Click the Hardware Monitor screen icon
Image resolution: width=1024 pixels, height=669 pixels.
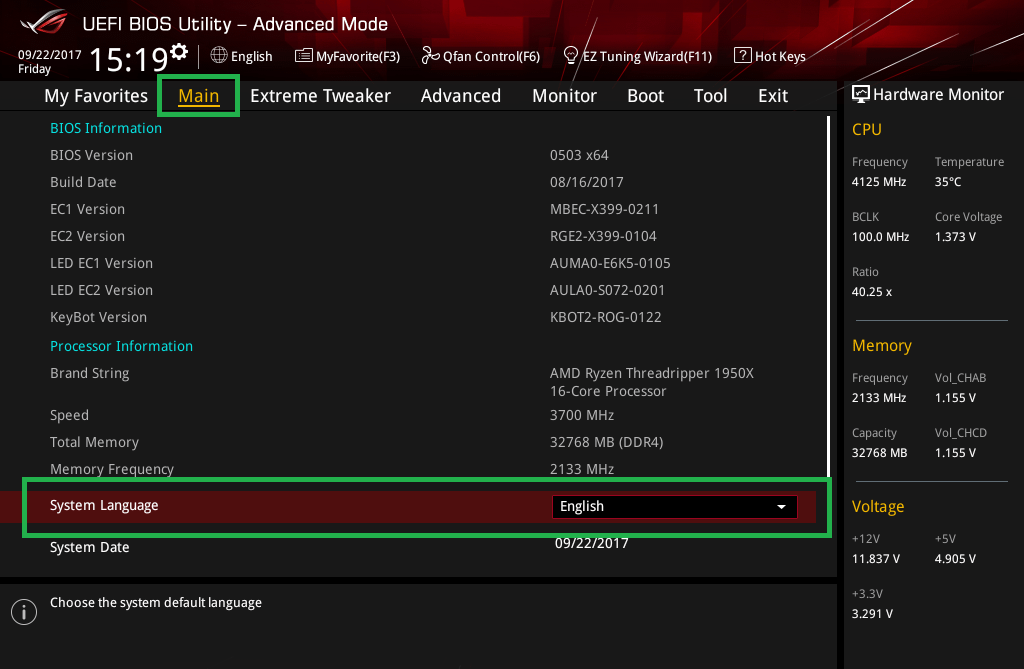[861, 94]
